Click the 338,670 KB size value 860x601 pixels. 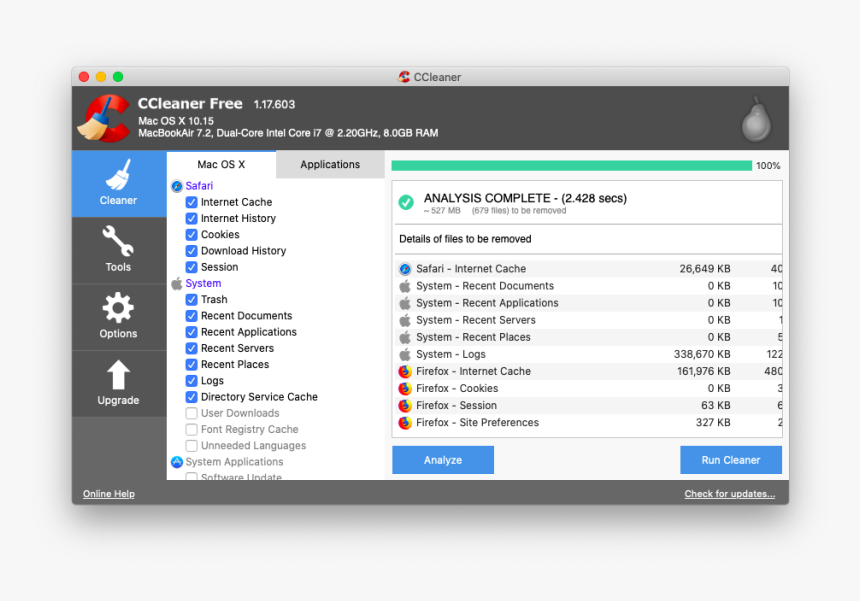702,354
